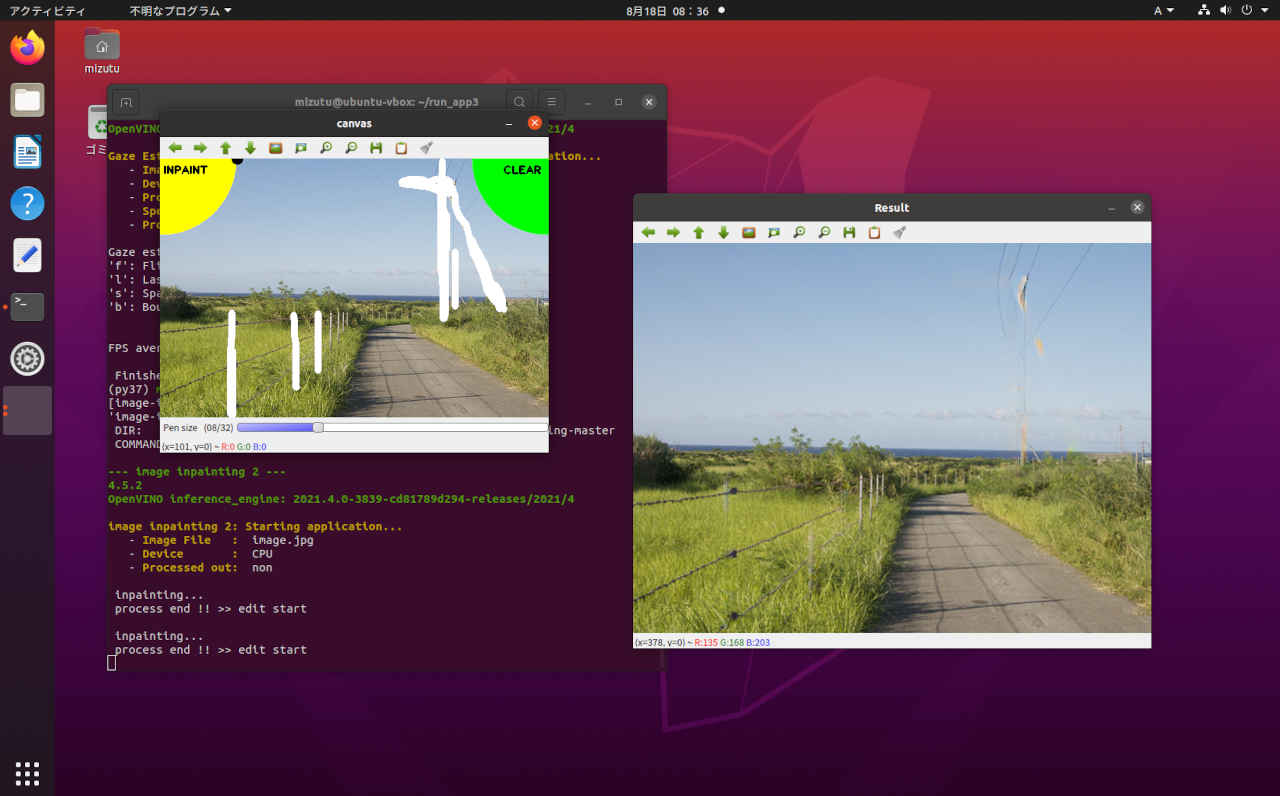Pan the canvas image left with the arrow icon
This screenshot has height=796, width=1280.
pyautogui.click(x=174, y=147)
